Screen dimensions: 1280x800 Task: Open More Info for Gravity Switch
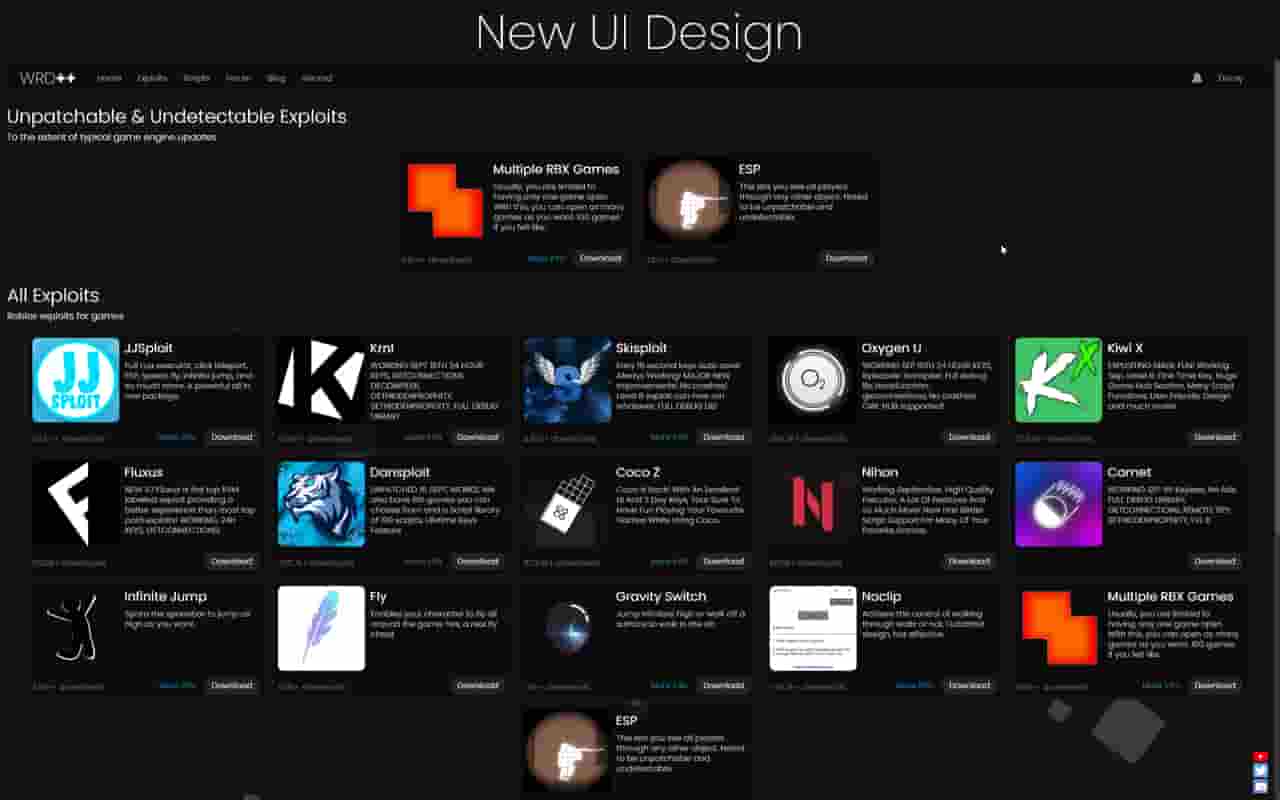pos(669,685)
